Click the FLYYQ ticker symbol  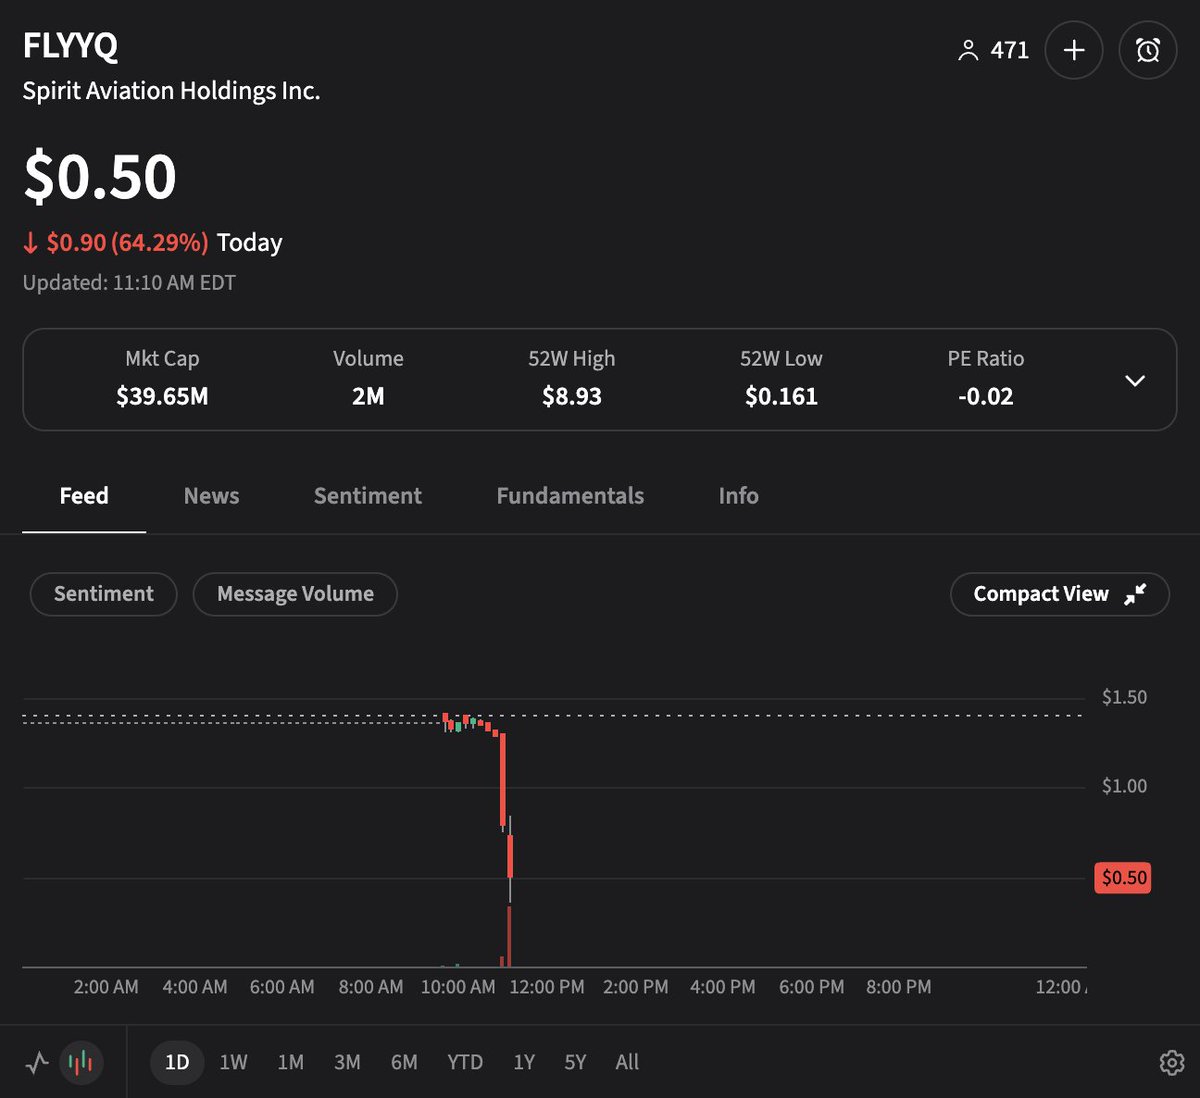70,45
